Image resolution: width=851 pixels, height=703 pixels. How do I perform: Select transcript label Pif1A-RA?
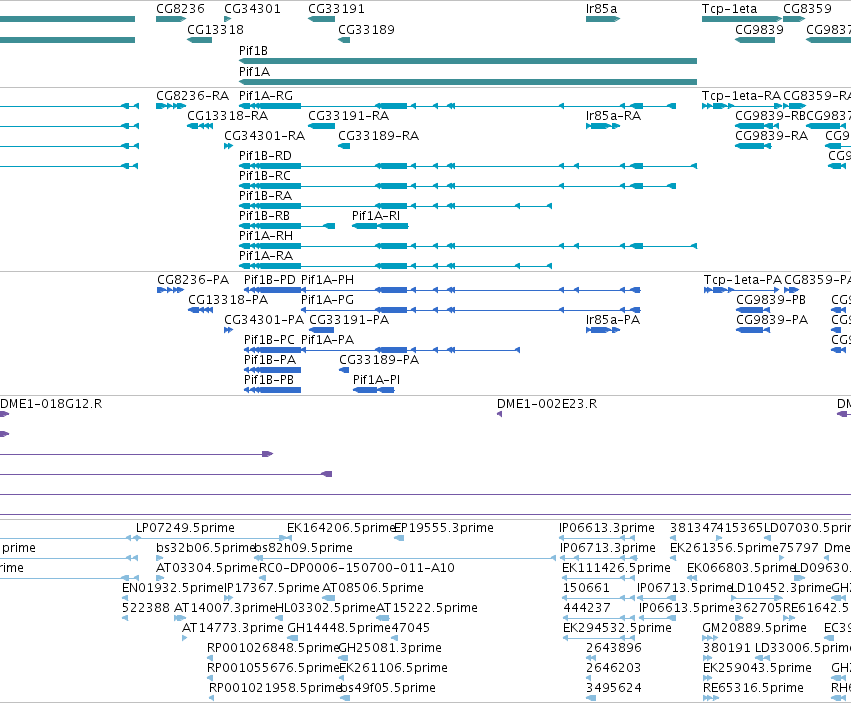(x=266, y=256)
